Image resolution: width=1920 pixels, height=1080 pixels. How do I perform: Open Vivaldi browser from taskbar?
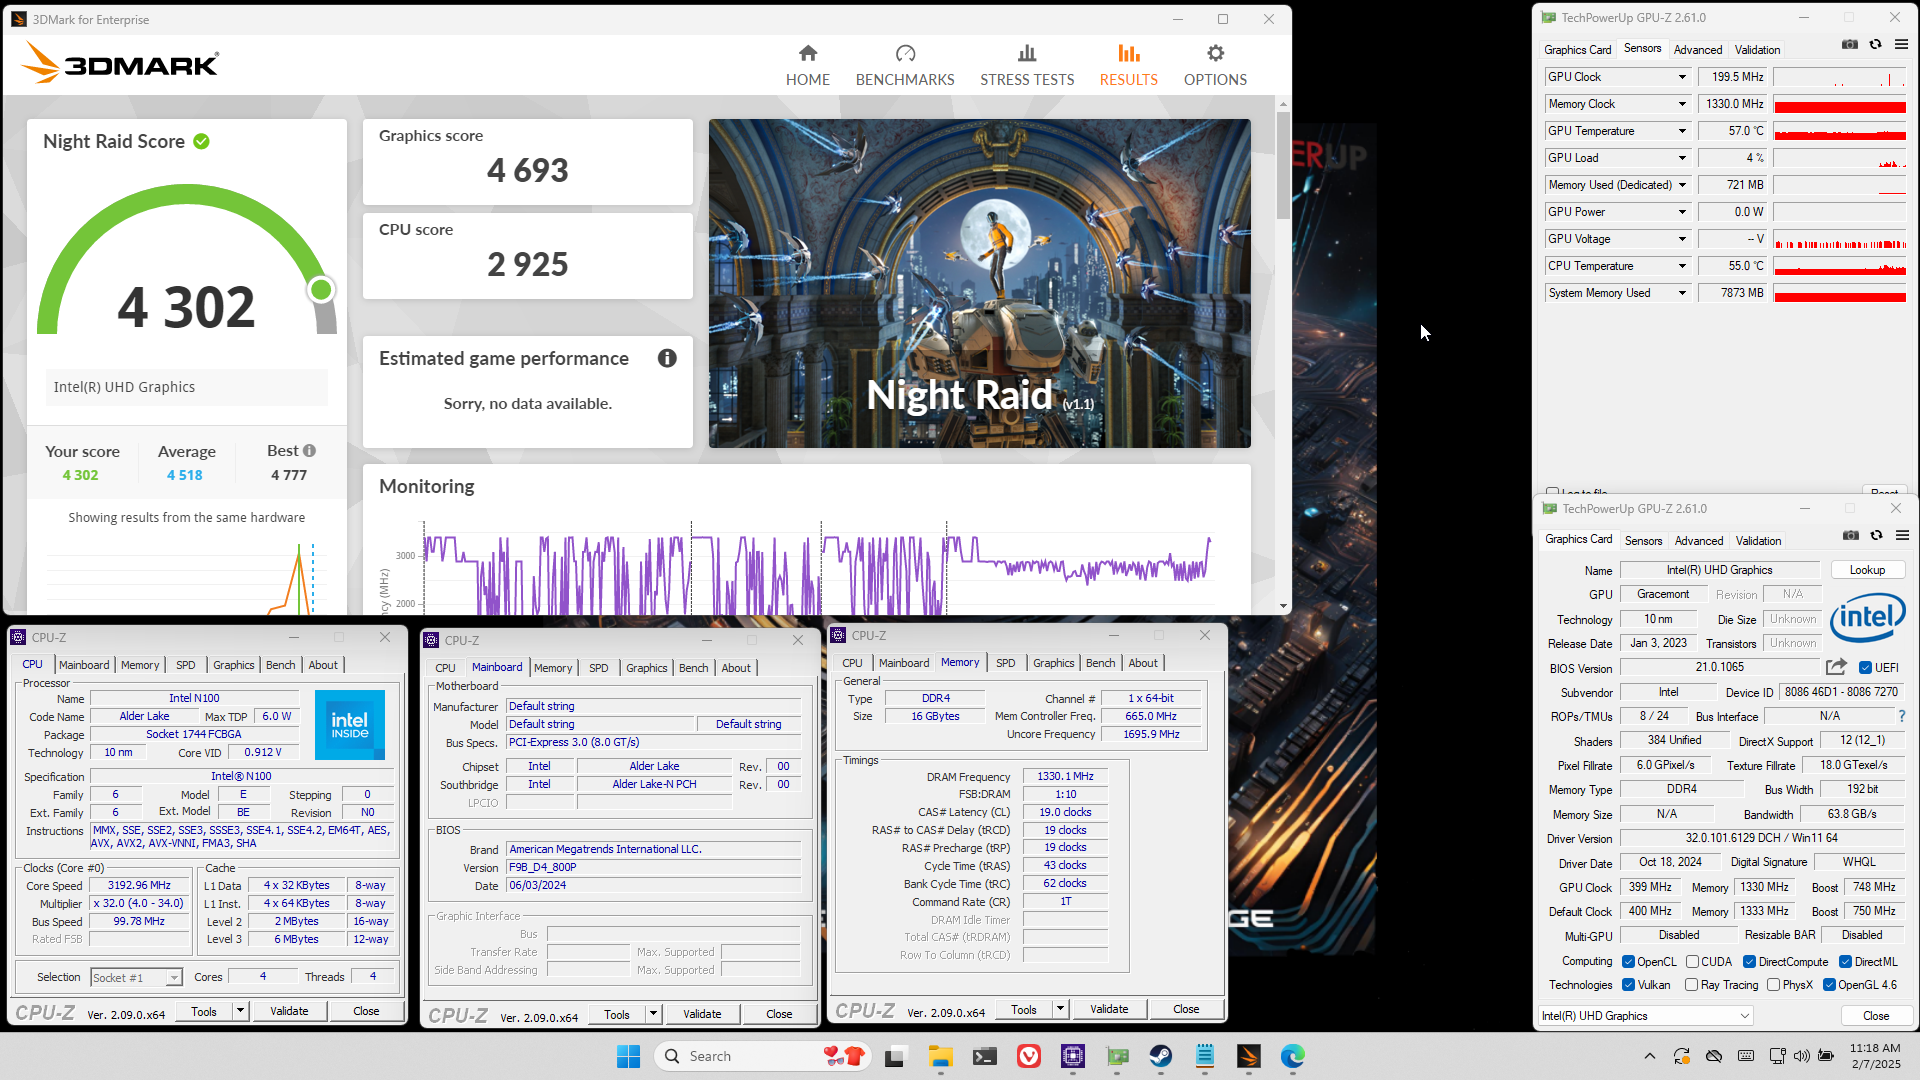pyautogui.click(x=1029, y=1056)
